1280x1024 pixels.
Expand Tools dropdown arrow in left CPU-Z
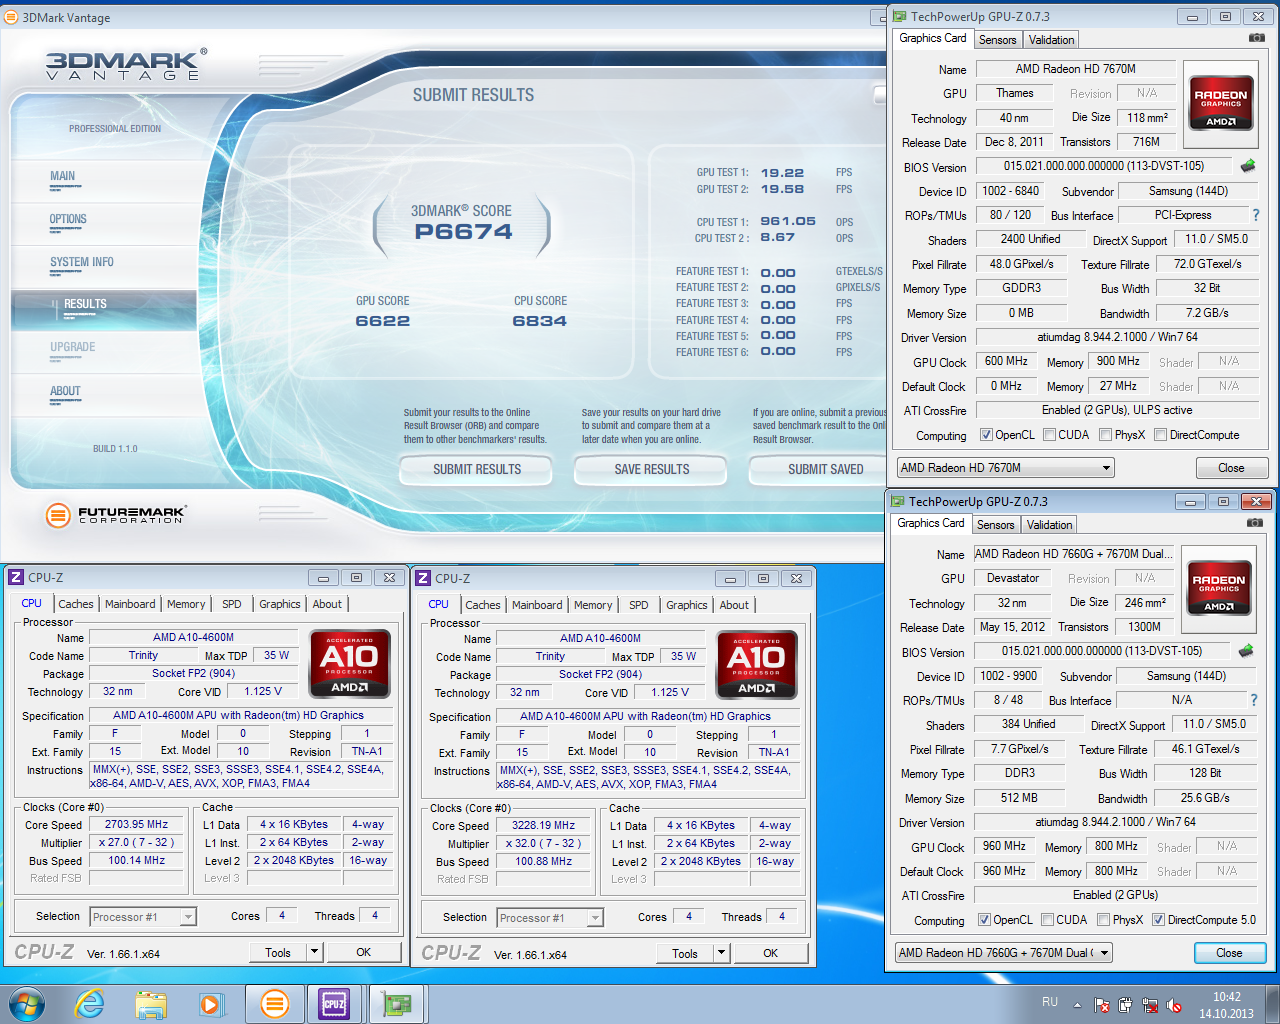(314, 953)
